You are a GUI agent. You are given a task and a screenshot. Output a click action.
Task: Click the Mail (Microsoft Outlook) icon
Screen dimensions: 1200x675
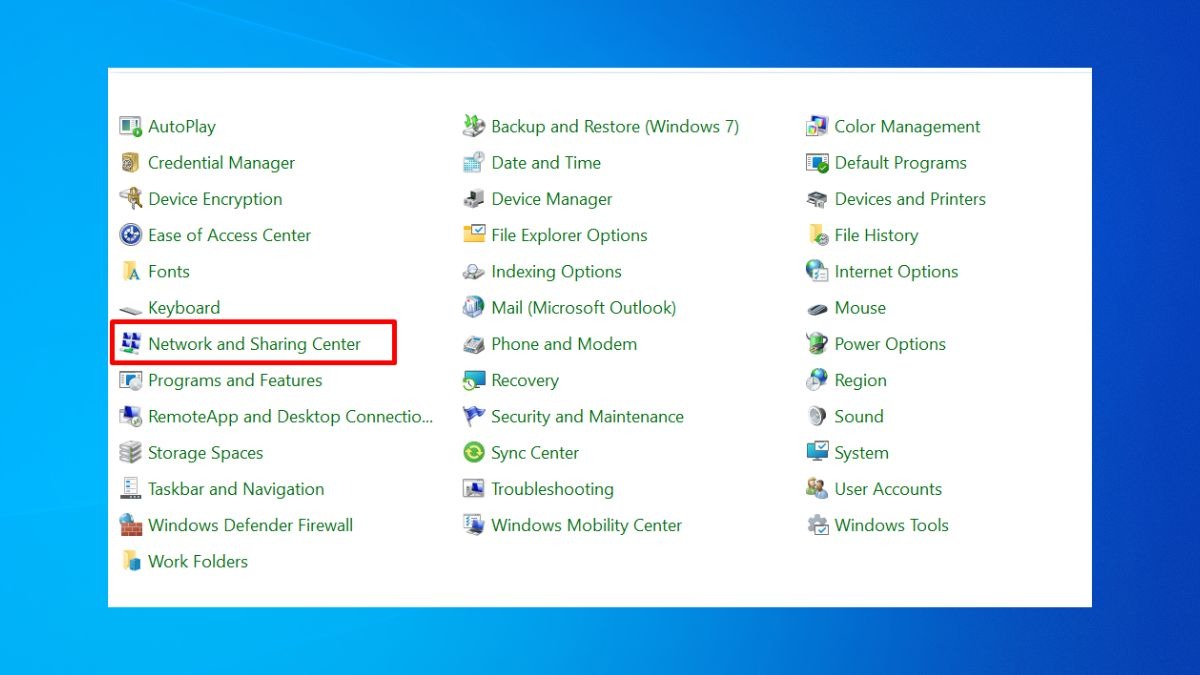pyautogui.click(x=474, y=308)
